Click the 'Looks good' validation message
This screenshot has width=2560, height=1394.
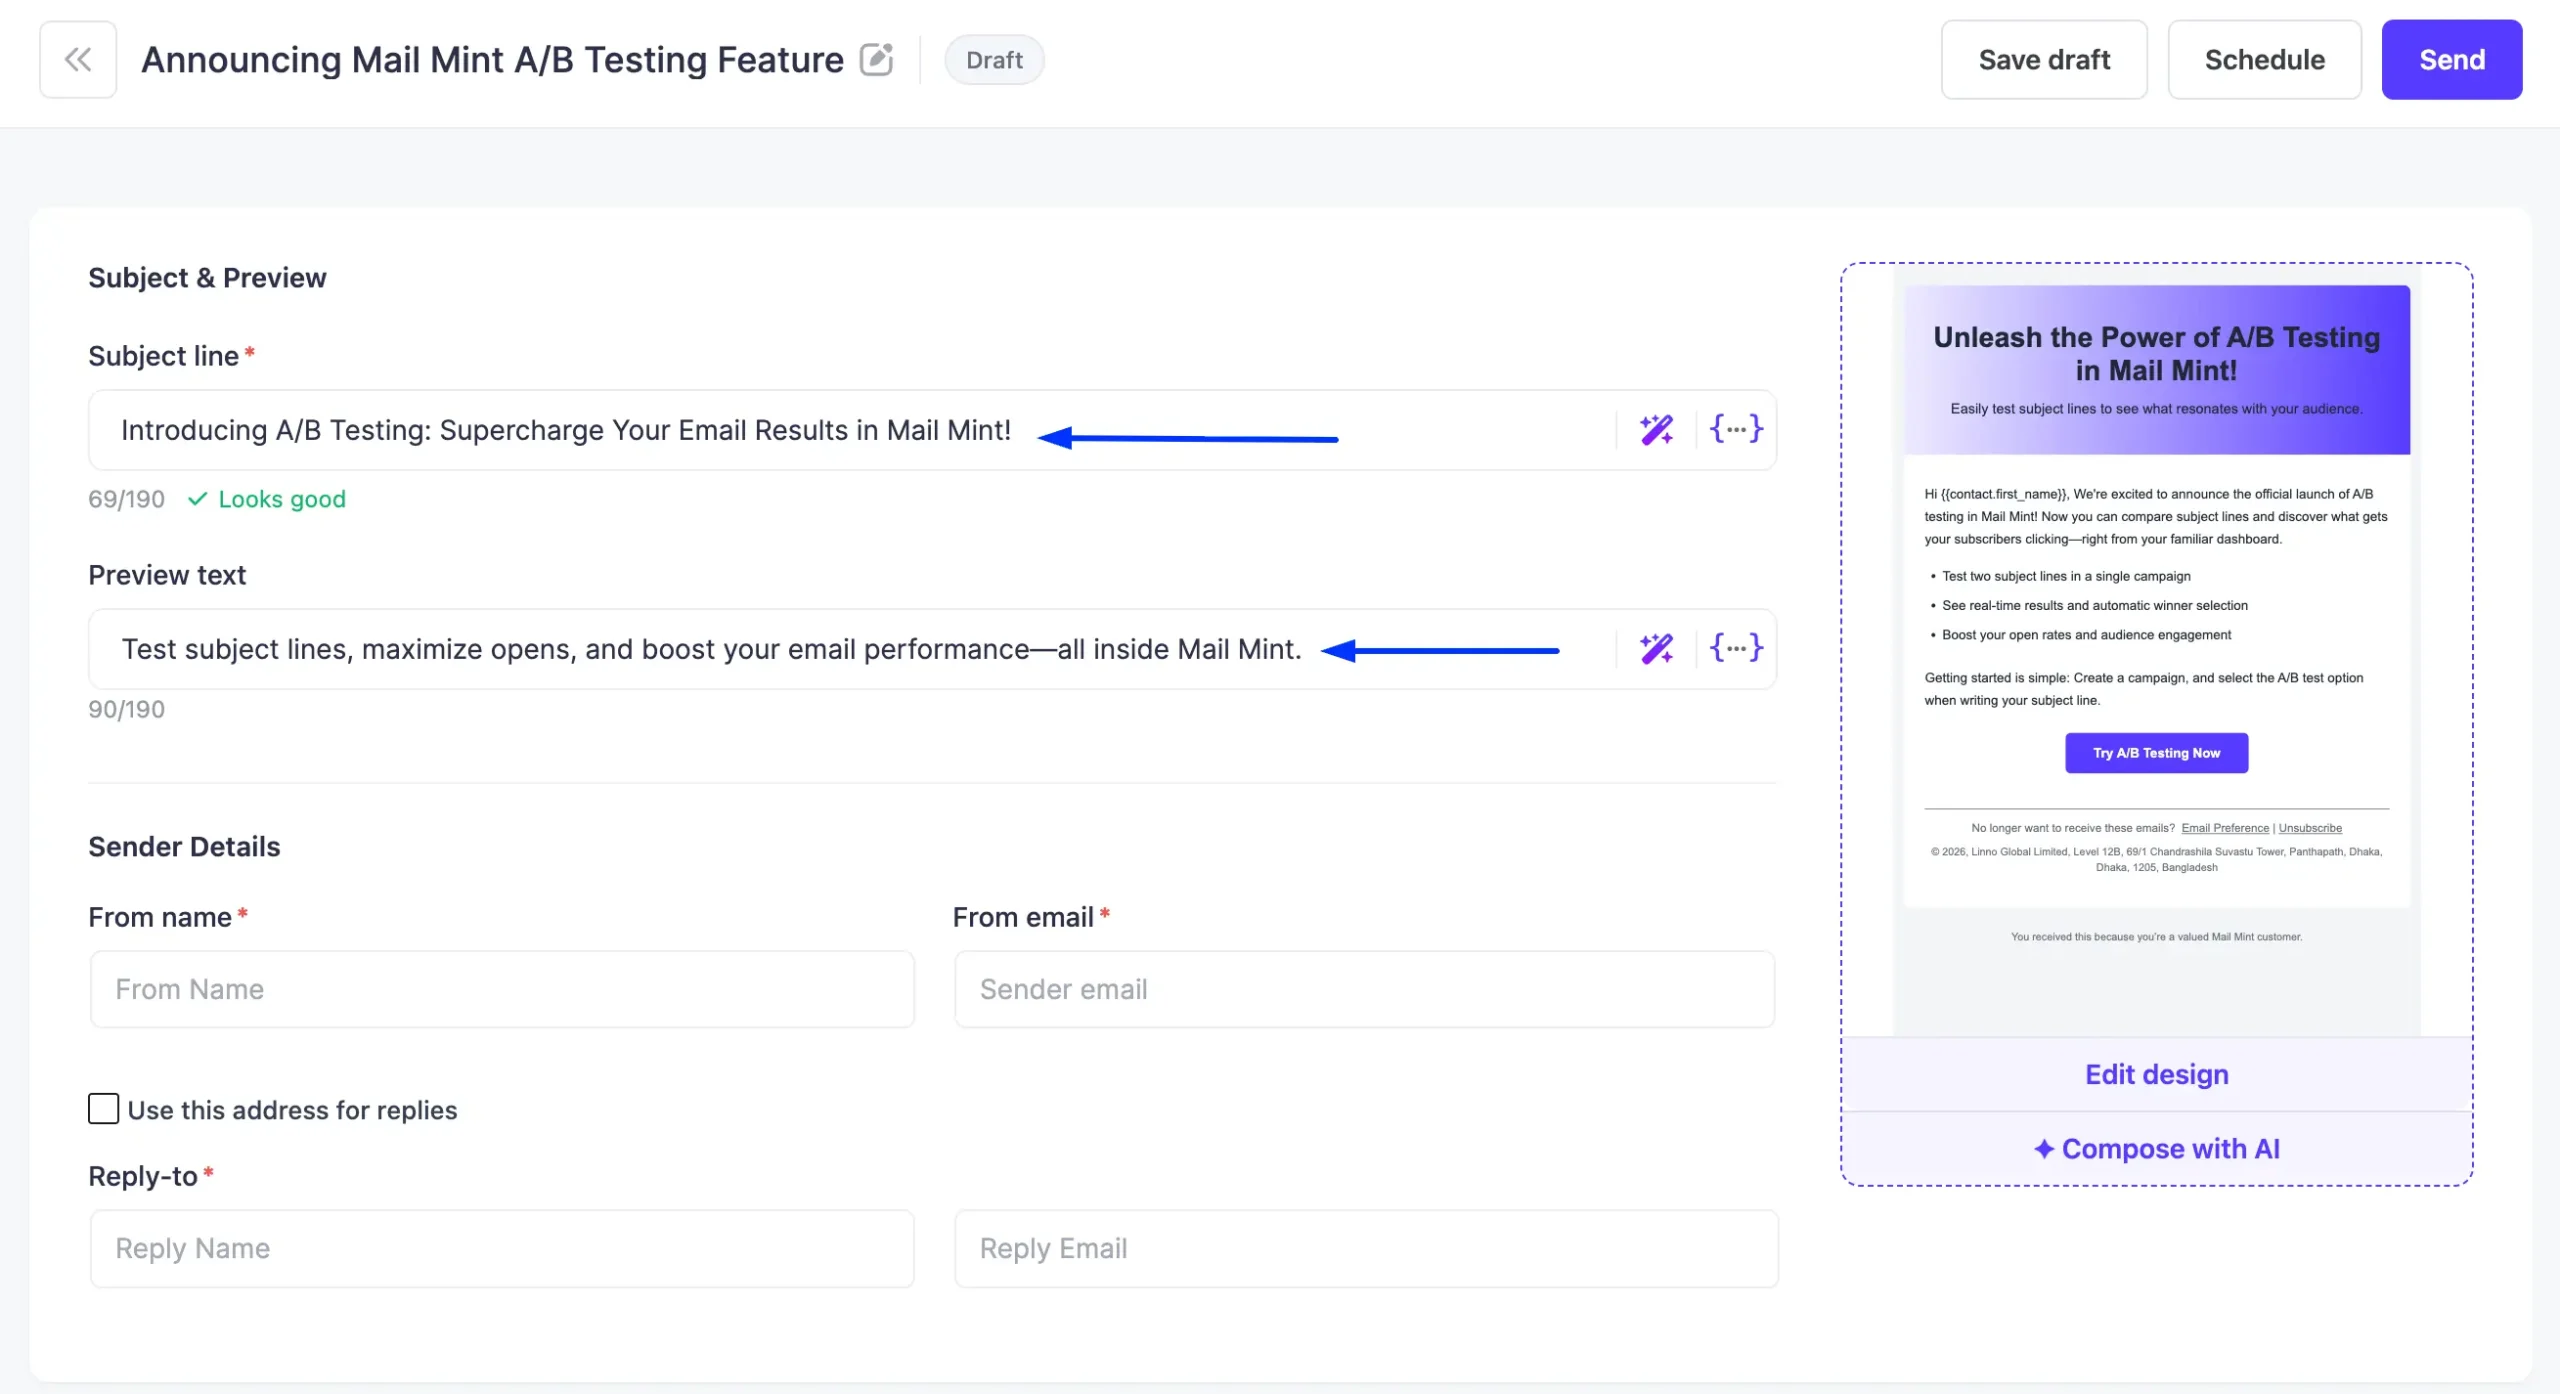267,499
